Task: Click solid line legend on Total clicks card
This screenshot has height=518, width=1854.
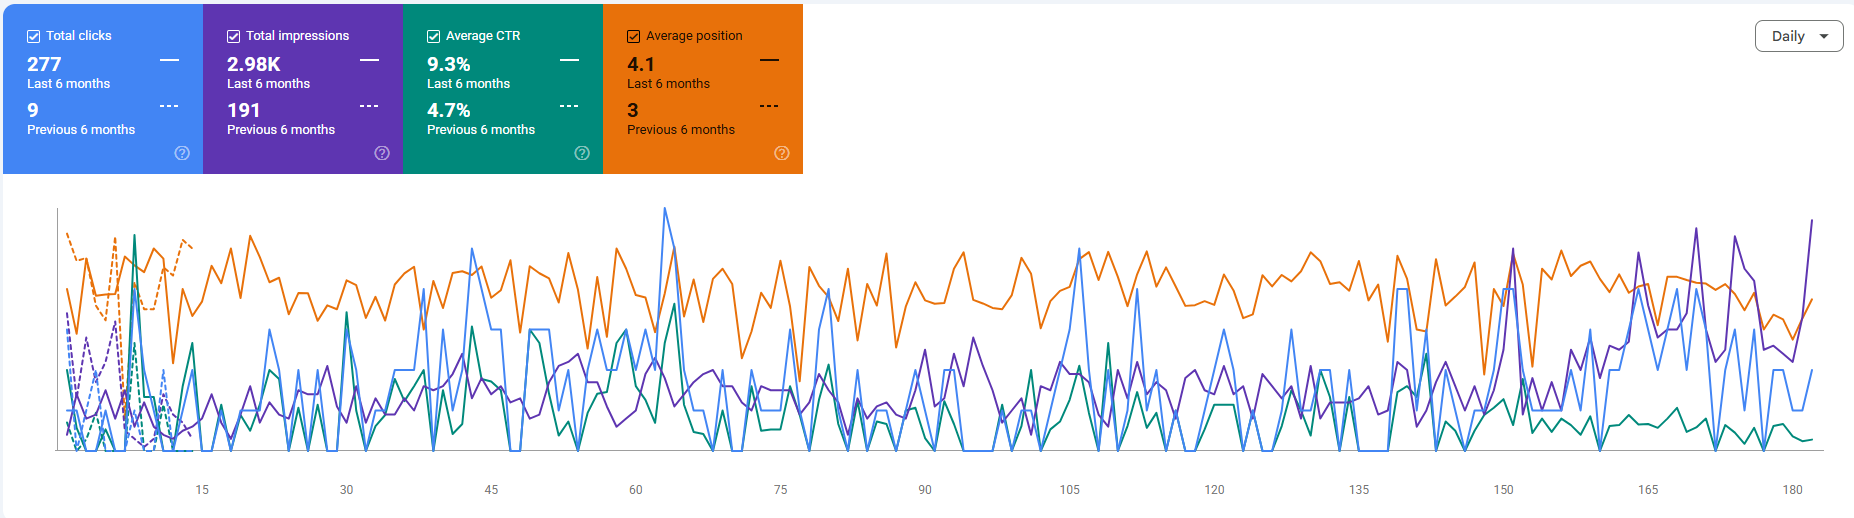Action: click(169, 60)
